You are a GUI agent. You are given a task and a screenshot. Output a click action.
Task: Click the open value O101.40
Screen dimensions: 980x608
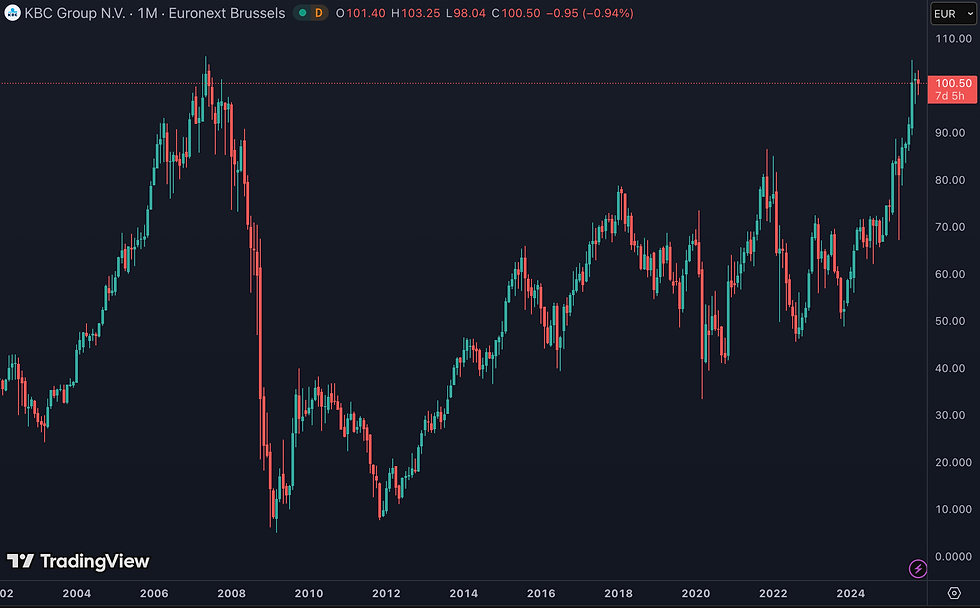(x=361, y=13)
